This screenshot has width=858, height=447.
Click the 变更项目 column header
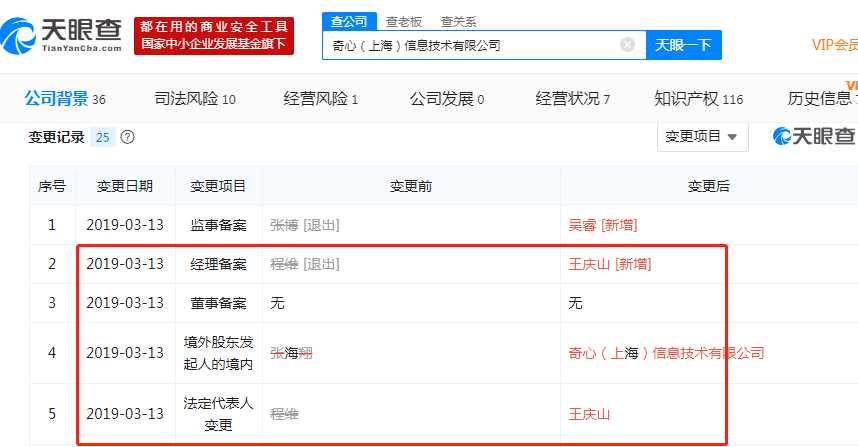coord(218,187)
